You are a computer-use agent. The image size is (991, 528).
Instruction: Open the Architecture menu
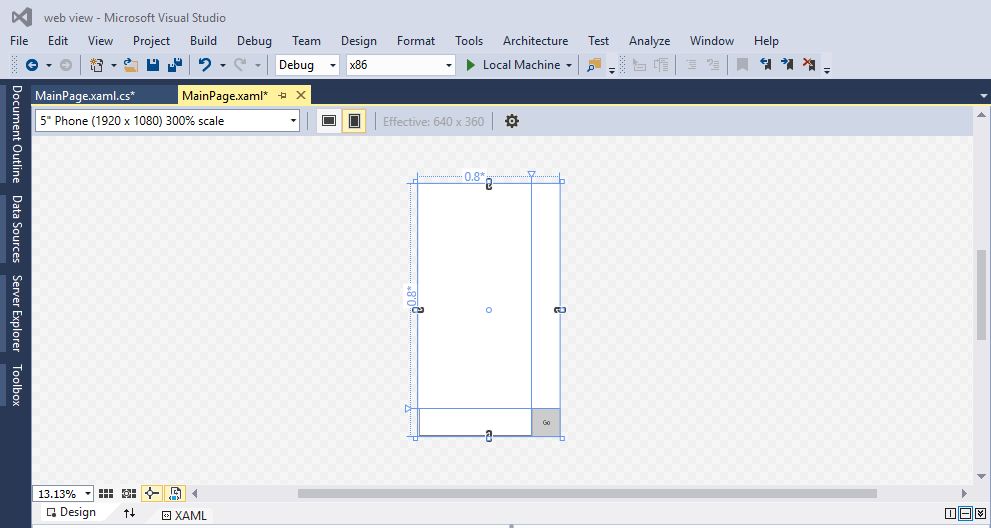535,40
